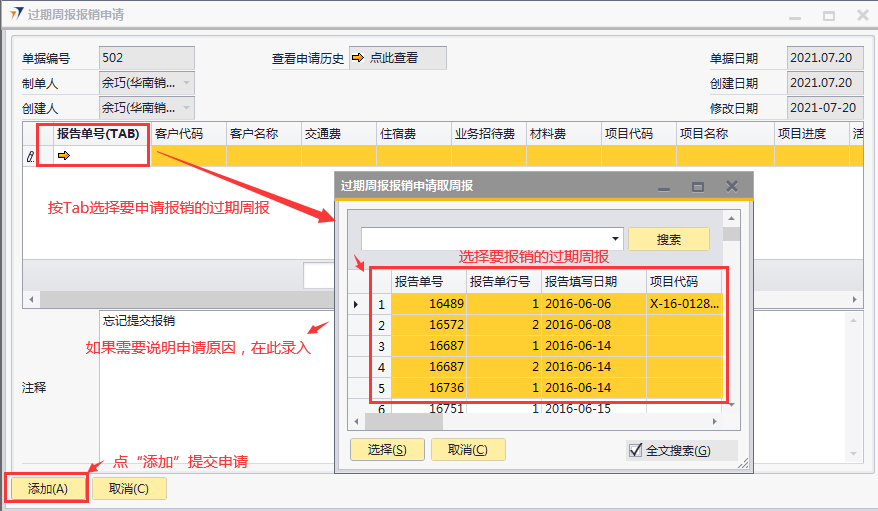Click row pointer triangle beside row 1

pyautogui.click(x=357, y=304)
